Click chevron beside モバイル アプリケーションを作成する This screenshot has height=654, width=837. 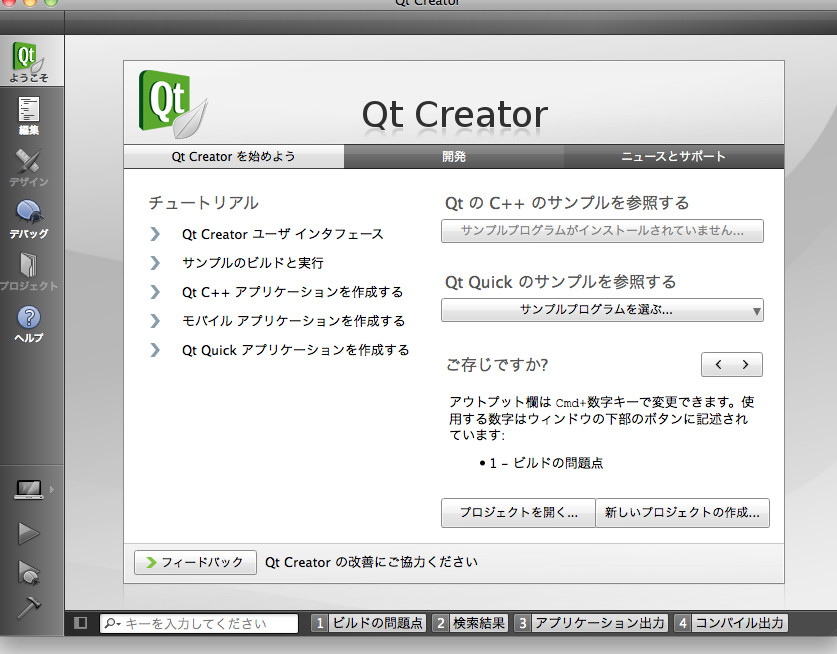pyautogui.click(x=155, y=320)
